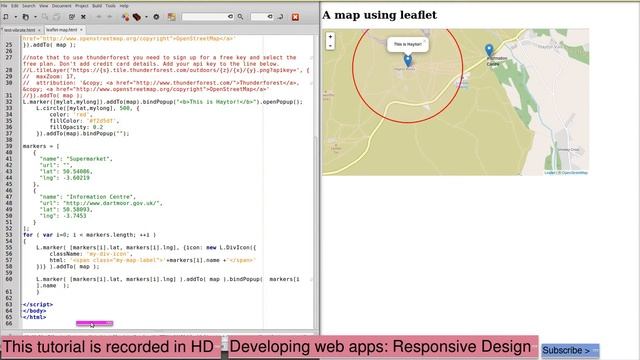Open the Build menu
The height and width of the screenshot is (360, 640).
pos(97,6)
